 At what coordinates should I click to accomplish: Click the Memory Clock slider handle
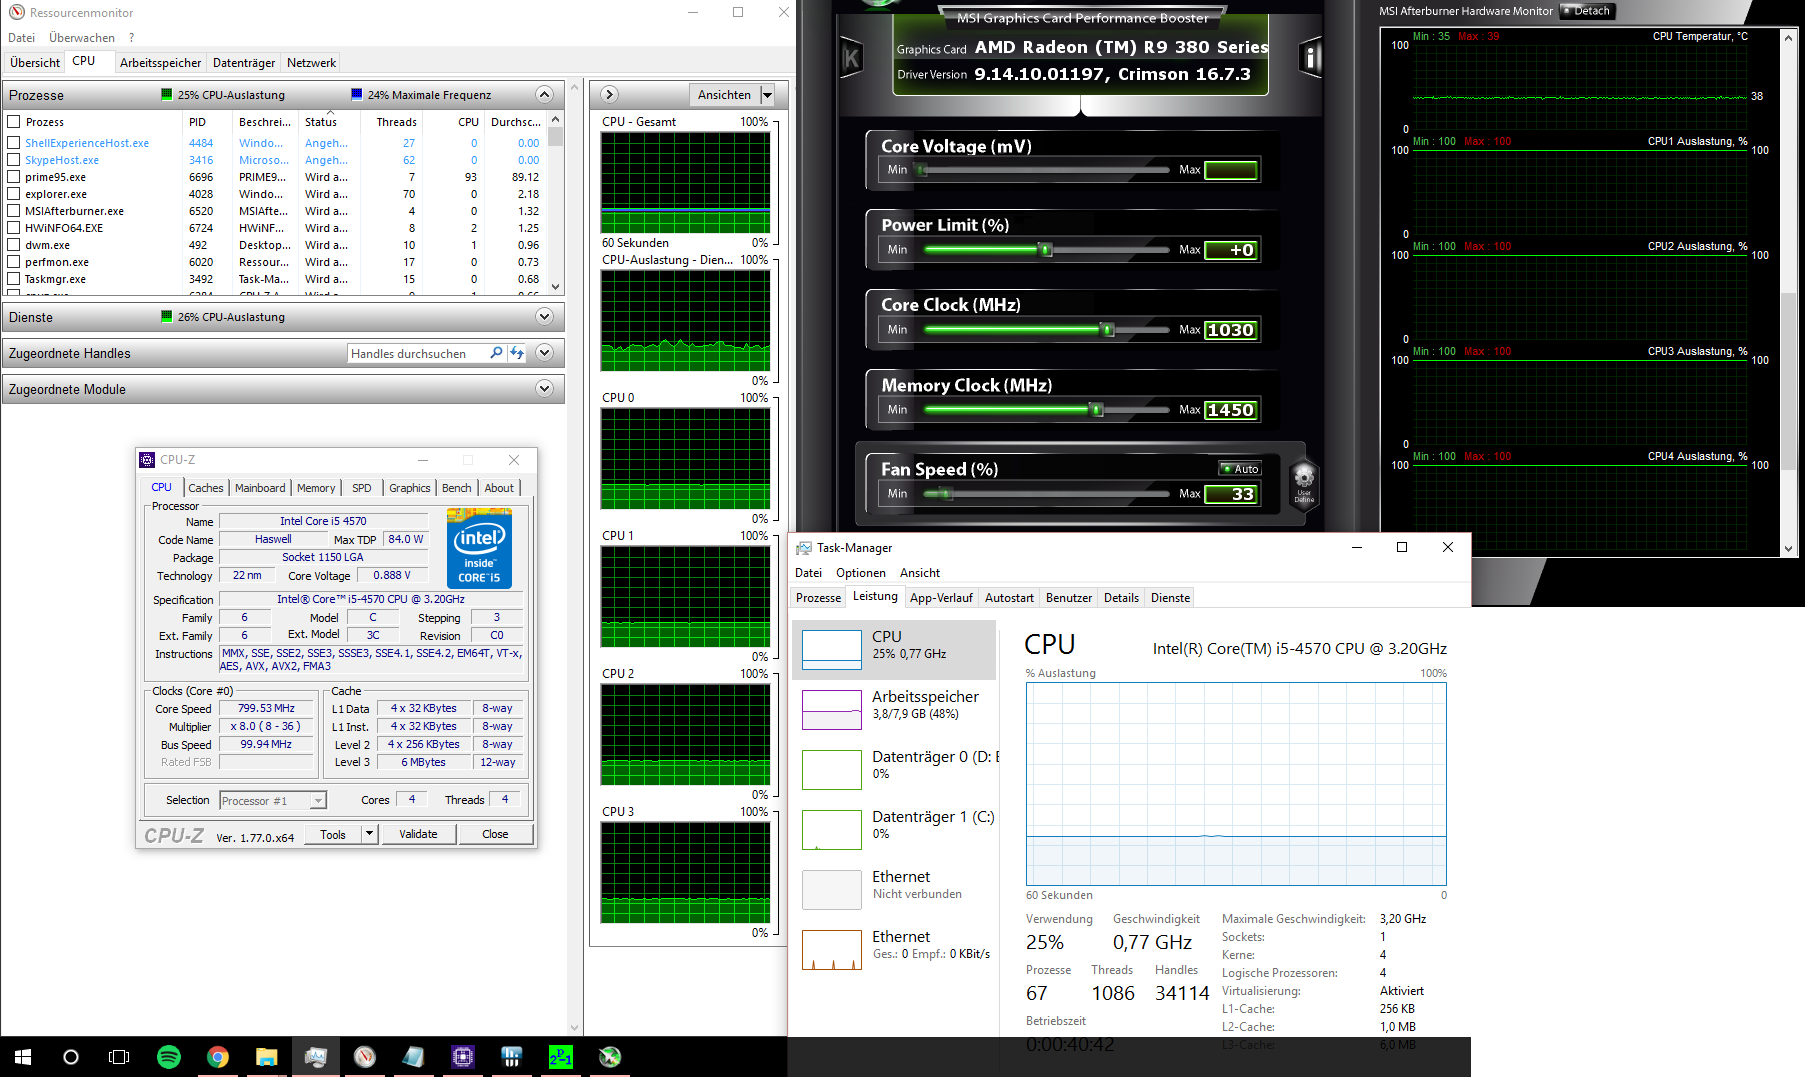[x=1097, y=409]
